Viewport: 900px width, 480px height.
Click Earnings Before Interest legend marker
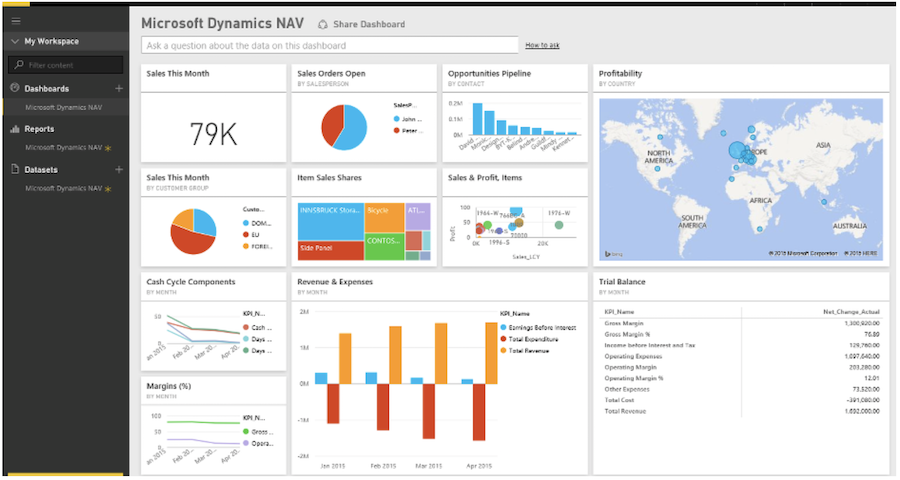click(503, 327)
